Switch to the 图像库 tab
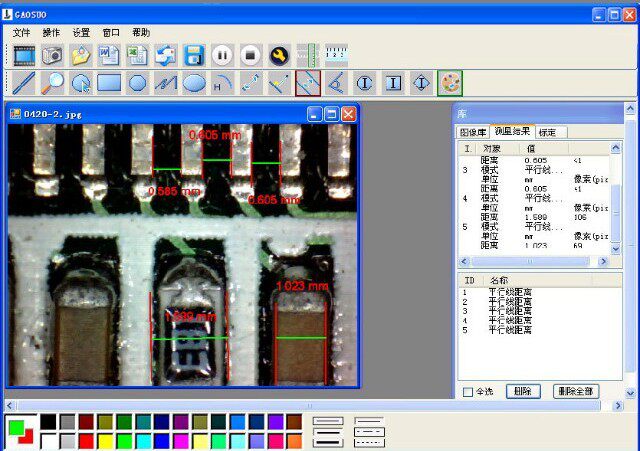 [x=473, y=132]
